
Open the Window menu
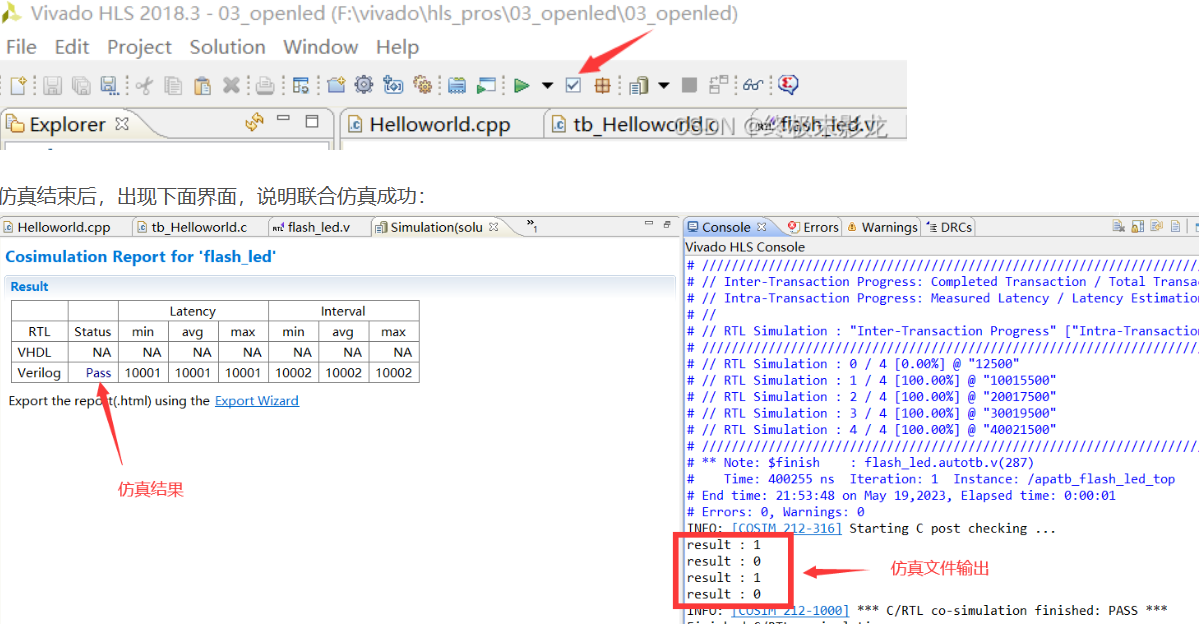[320, 47]
